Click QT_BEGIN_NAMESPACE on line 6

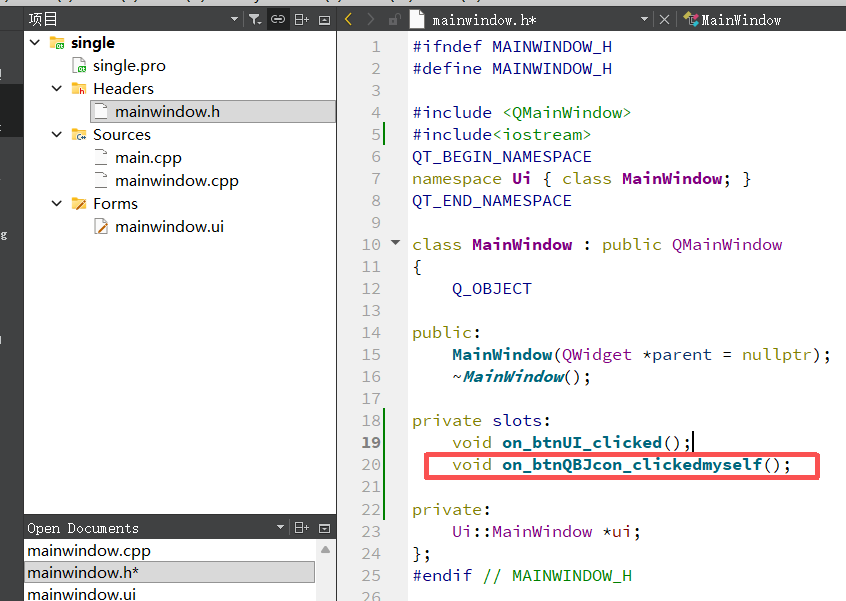pyautogui.click(x=502, y=157)
